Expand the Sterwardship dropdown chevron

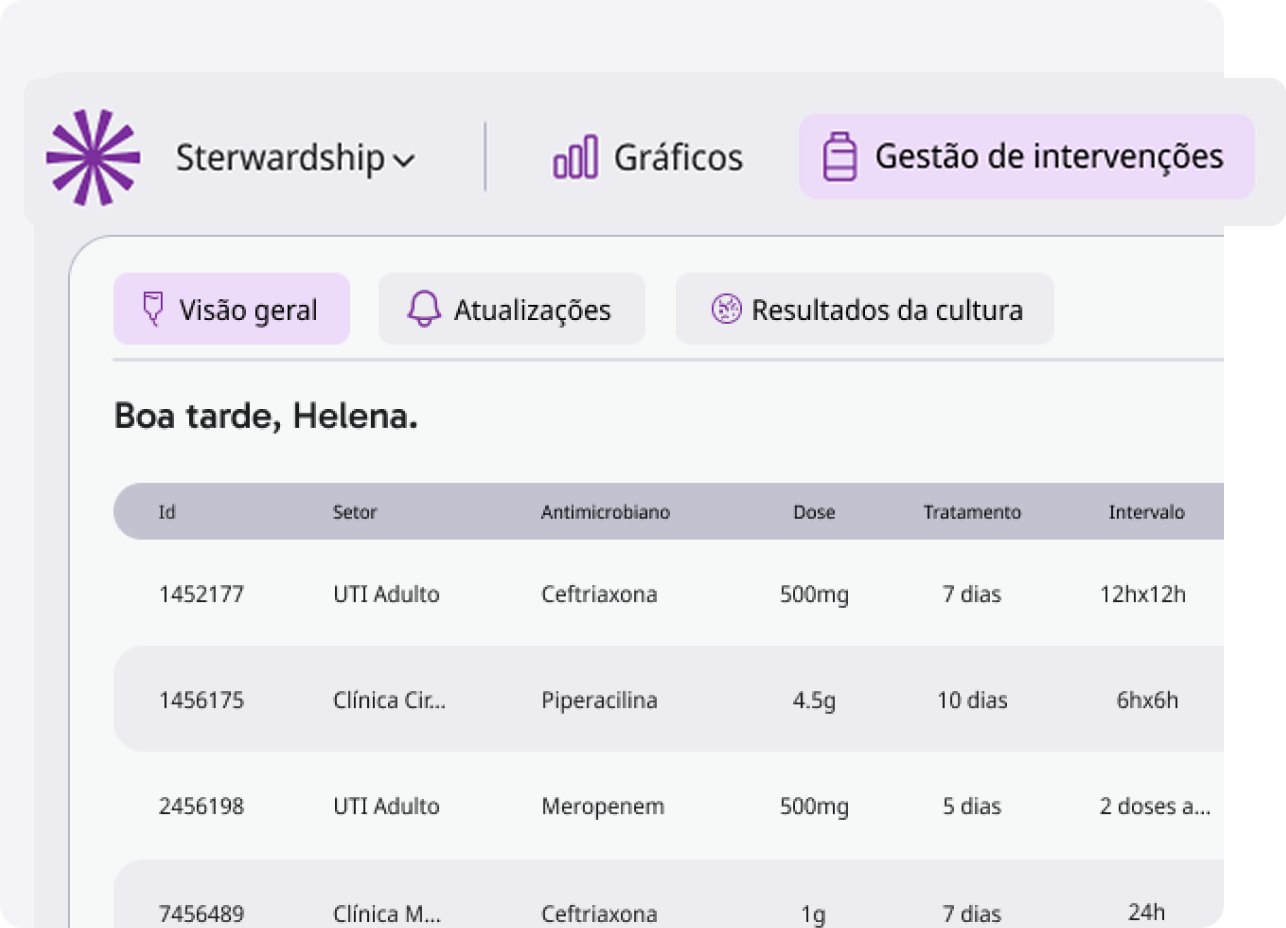(x=404, y=160)
